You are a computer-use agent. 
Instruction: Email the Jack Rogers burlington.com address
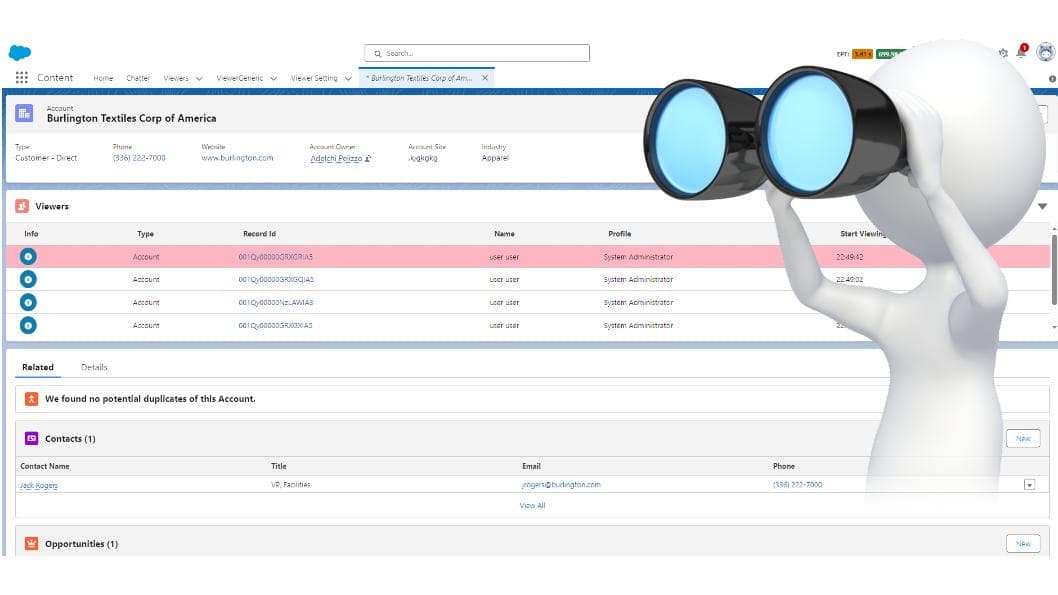coord(561,484)
